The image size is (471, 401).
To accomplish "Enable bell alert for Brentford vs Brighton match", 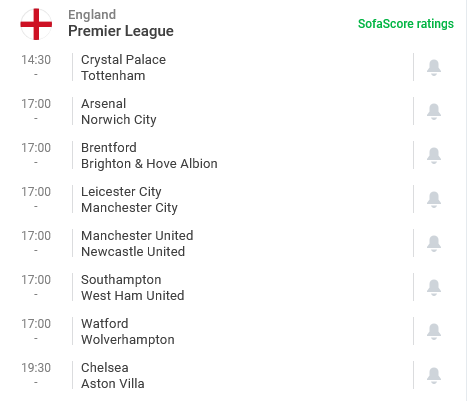I will click(x=434, y=156).
